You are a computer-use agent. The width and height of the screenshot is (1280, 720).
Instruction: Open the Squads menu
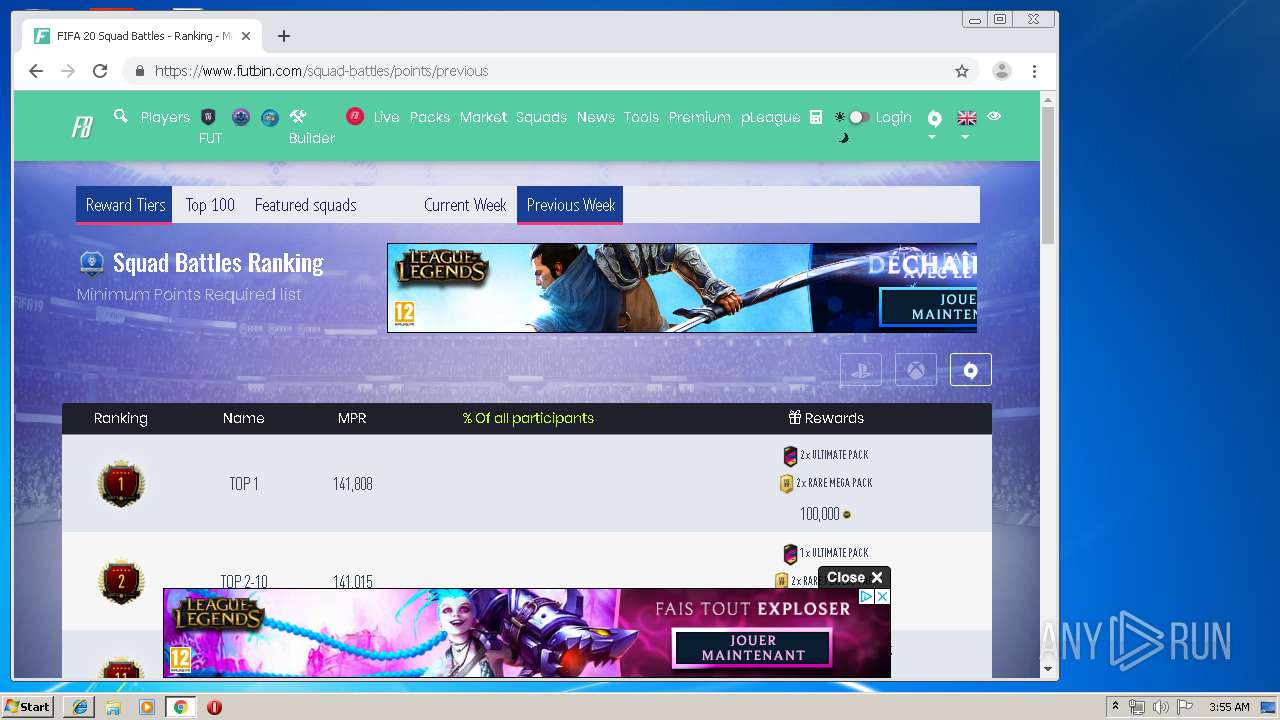(x=541, y=117)
